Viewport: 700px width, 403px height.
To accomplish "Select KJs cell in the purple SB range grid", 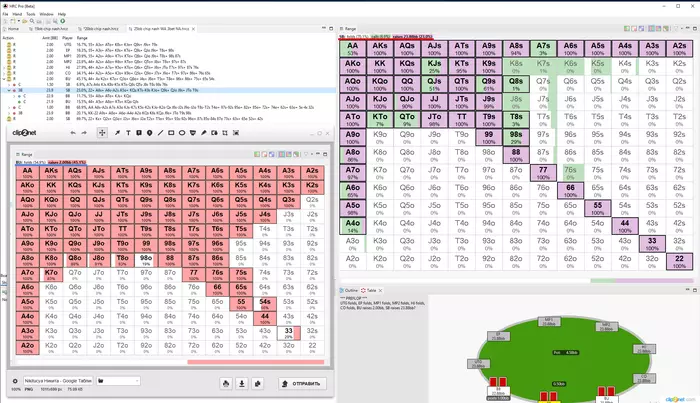I will (434, 66).
